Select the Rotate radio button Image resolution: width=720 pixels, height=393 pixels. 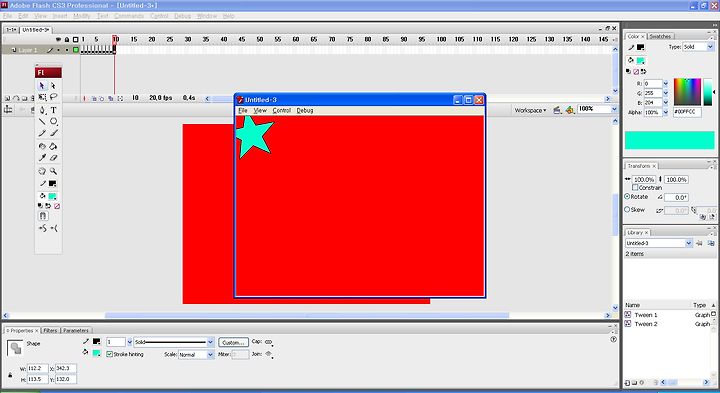[x=627, y=196]
